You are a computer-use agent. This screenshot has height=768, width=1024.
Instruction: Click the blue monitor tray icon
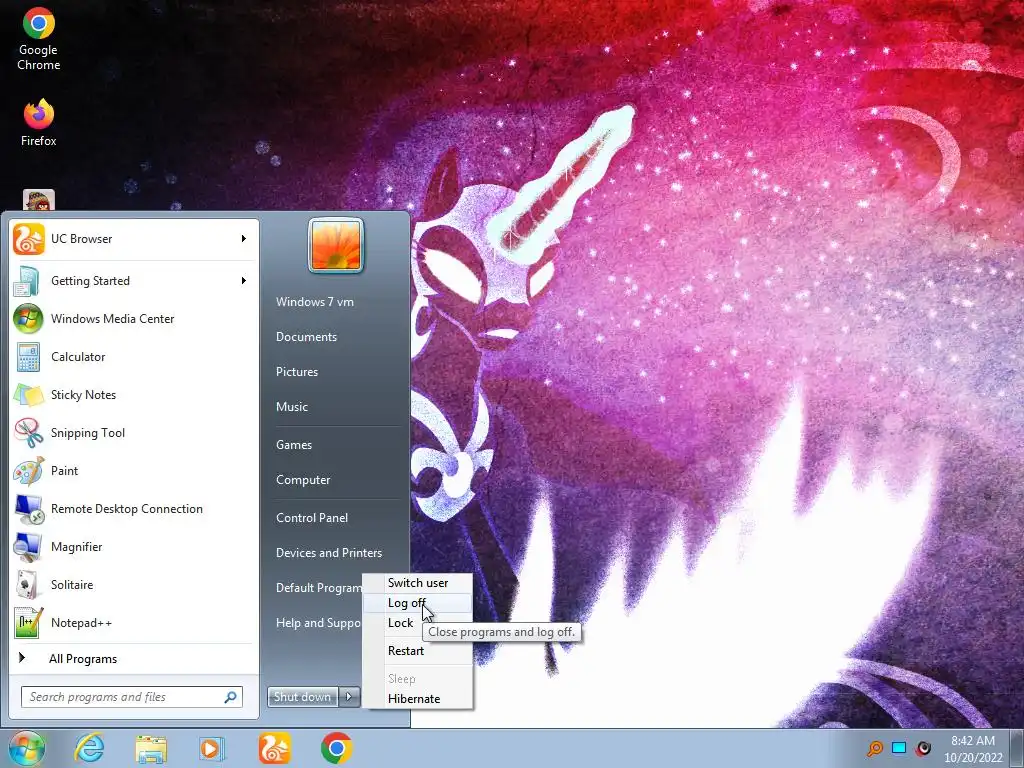[899, 748]
